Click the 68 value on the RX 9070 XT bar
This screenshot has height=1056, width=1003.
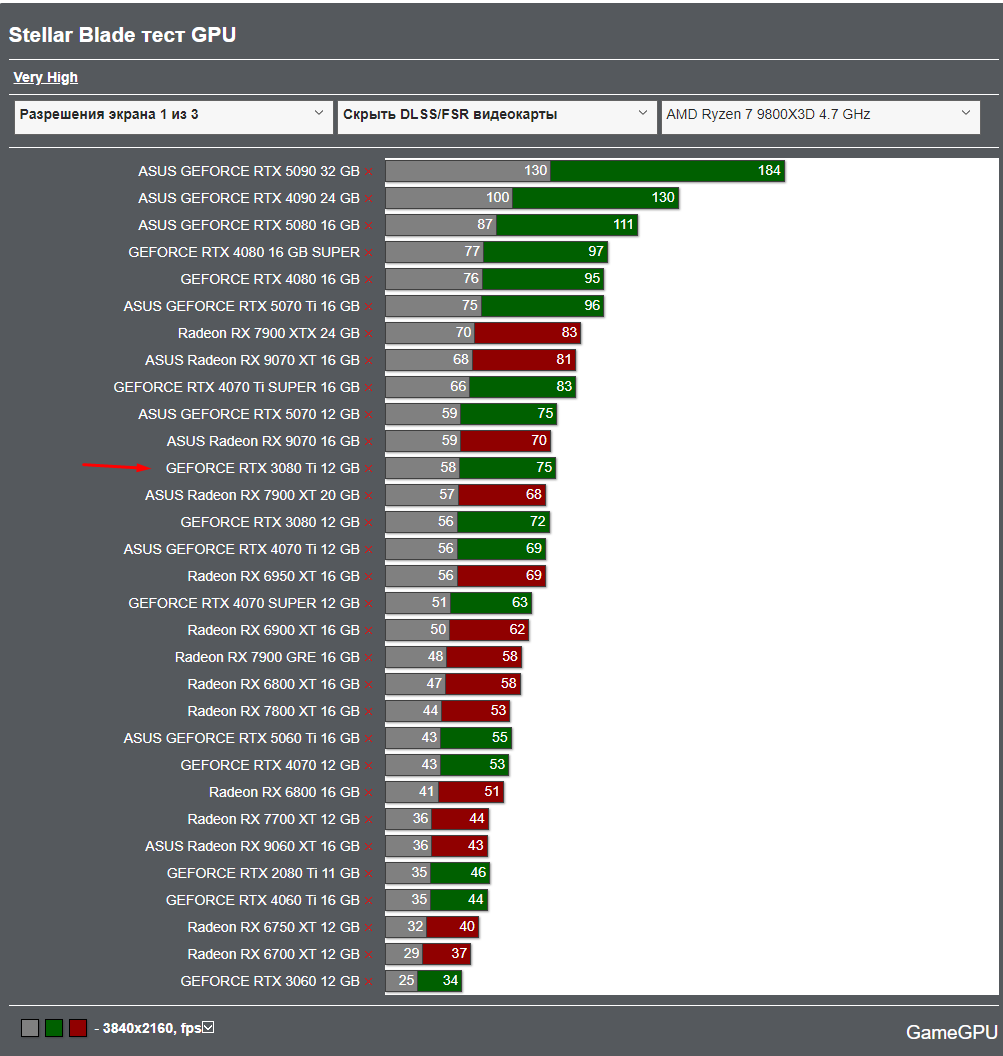(x=461, y=360)
